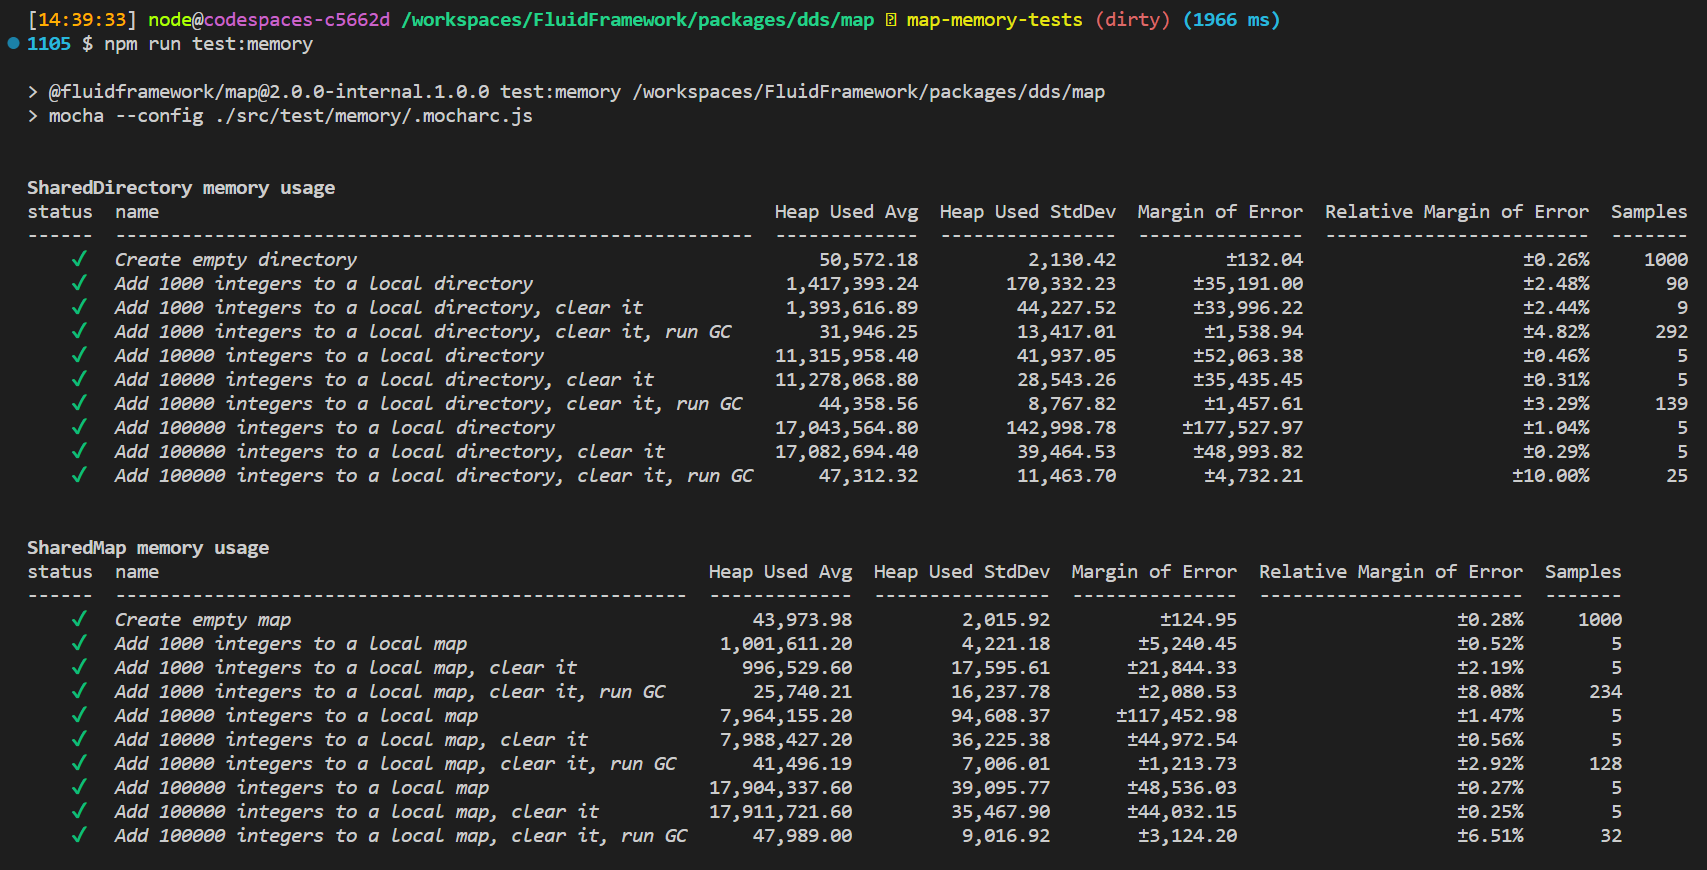Click row Add 1000 integers to a local map
Viewport: 1707px width, 870px height.
824,644
